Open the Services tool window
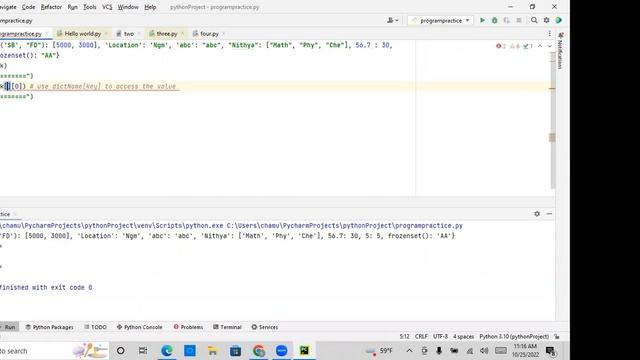This screenshot has height=360, width=640. click(265, 327)
